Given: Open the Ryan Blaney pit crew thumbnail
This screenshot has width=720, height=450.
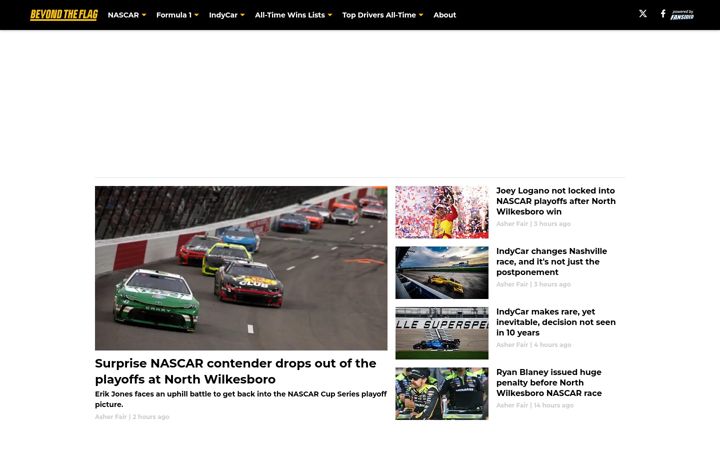Looking at the screenshot, I should (442, 394).
